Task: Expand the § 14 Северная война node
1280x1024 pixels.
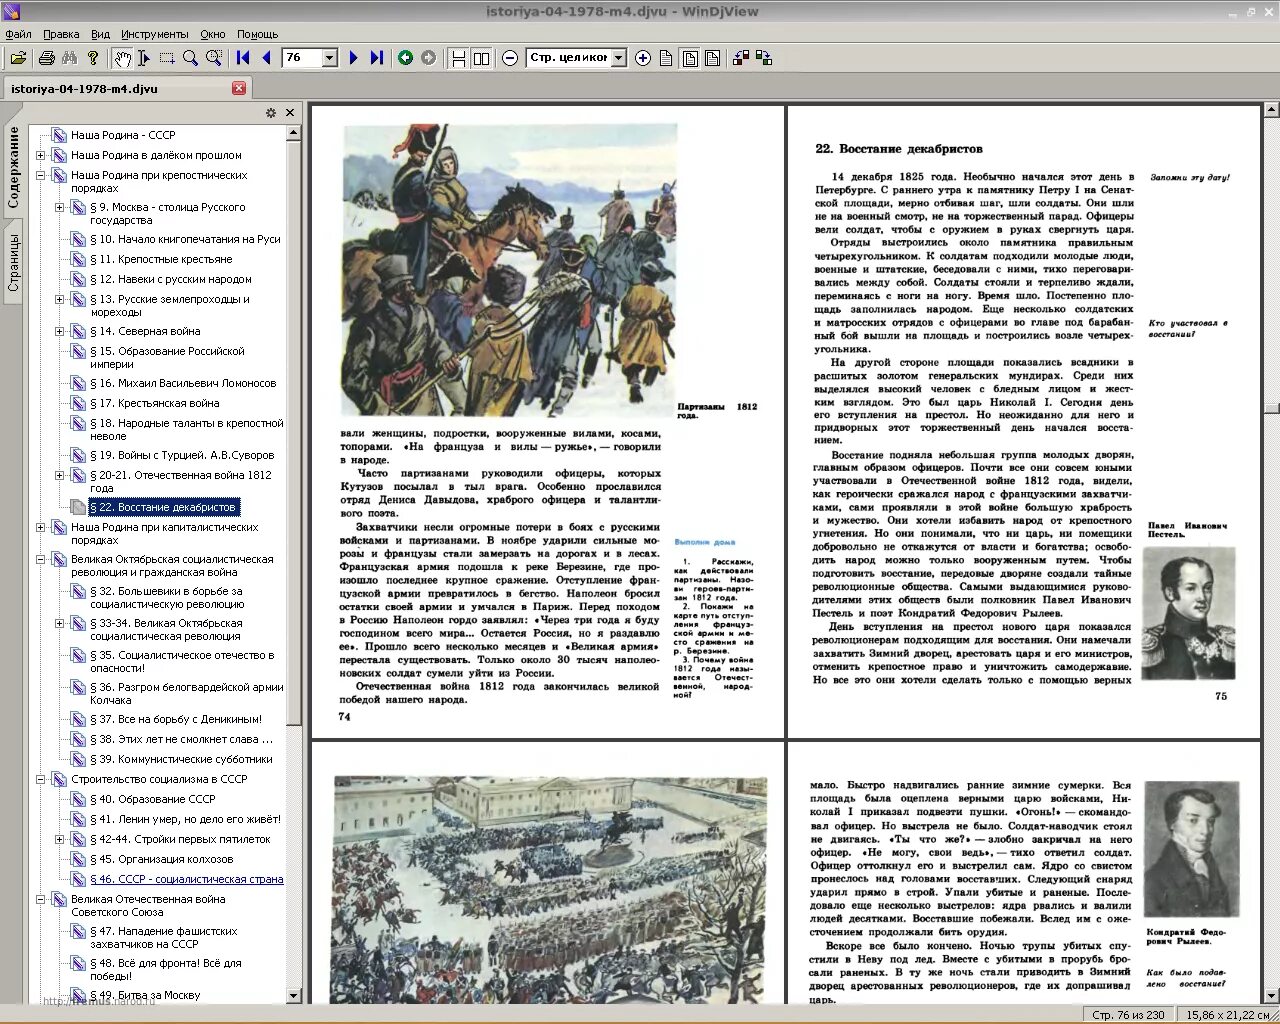Action: [59, 331]
